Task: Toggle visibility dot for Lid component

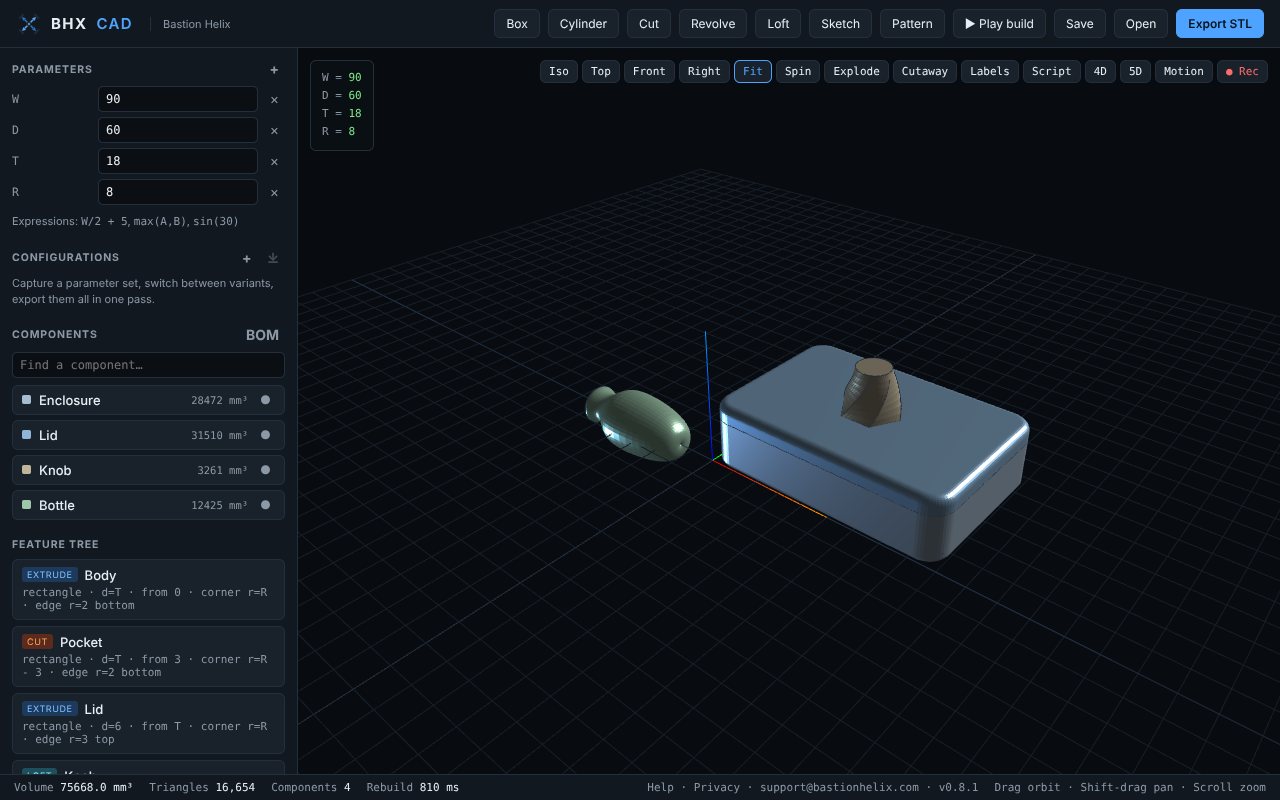Action: [x=265, y=435]
